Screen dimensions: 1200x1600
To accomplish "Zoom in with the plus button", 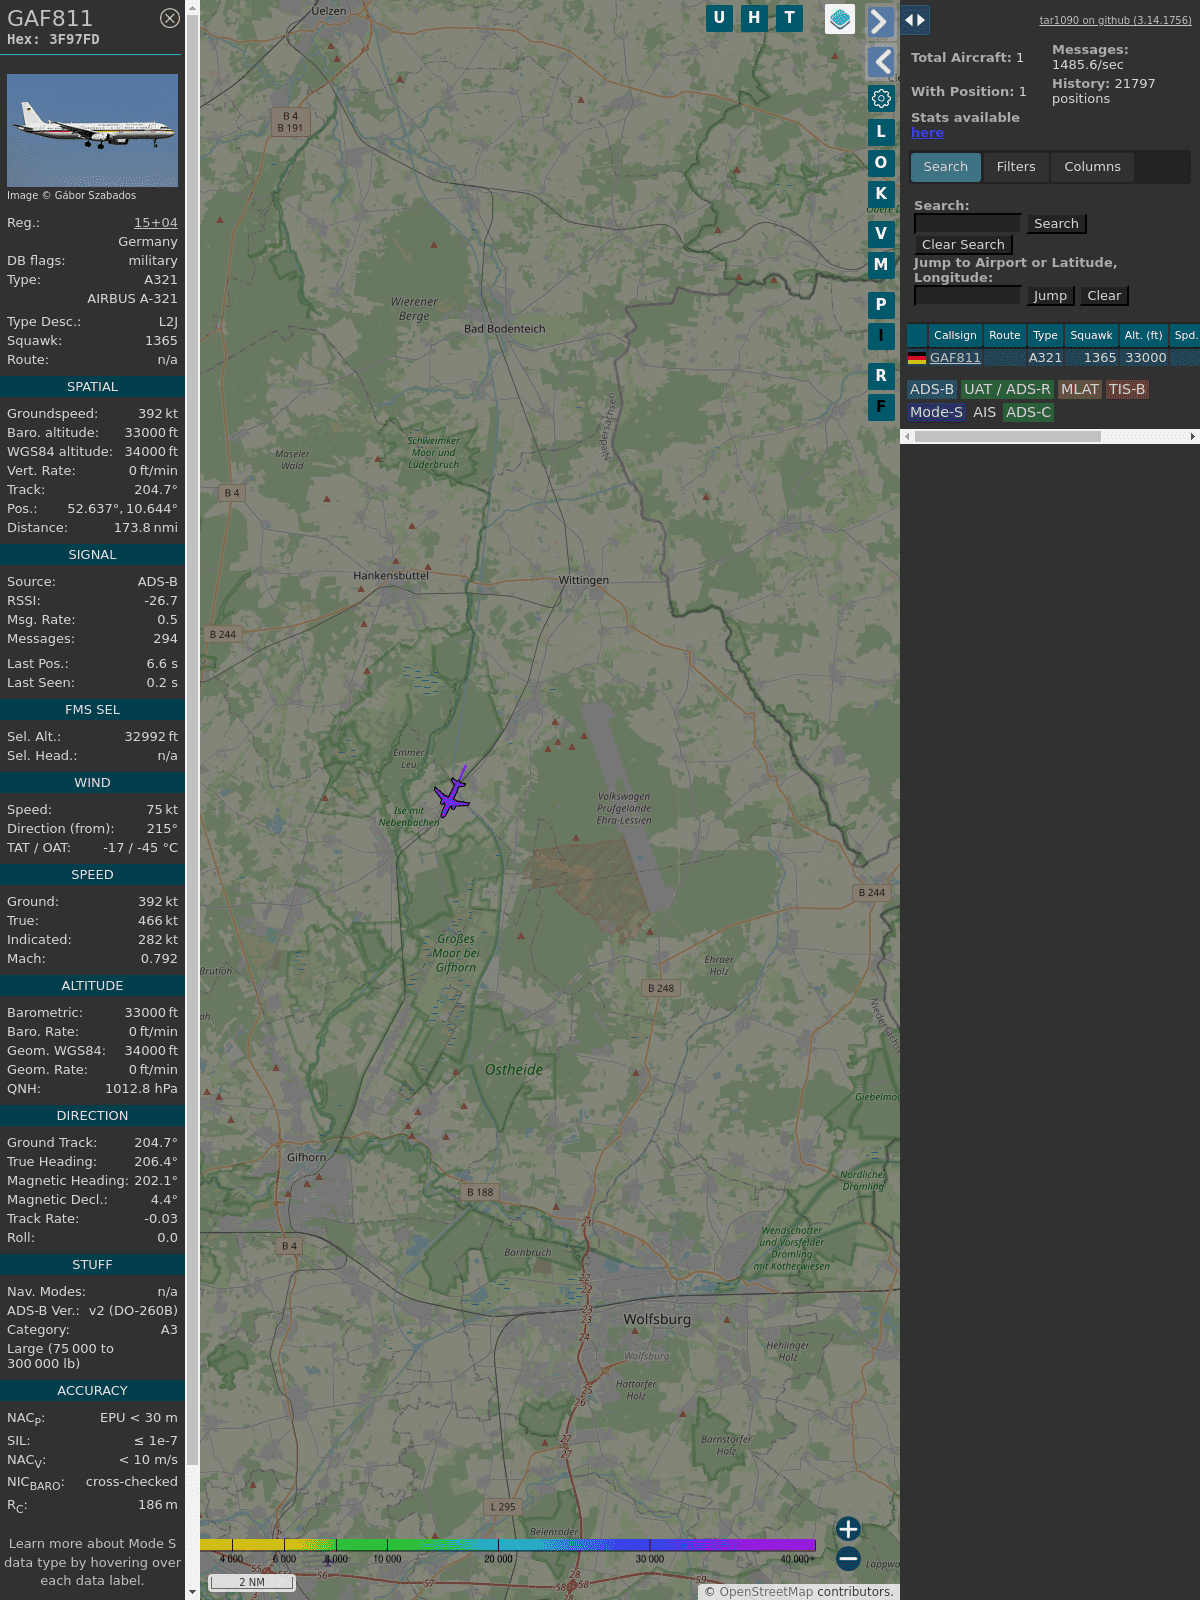I will (x=848, y=1529).
